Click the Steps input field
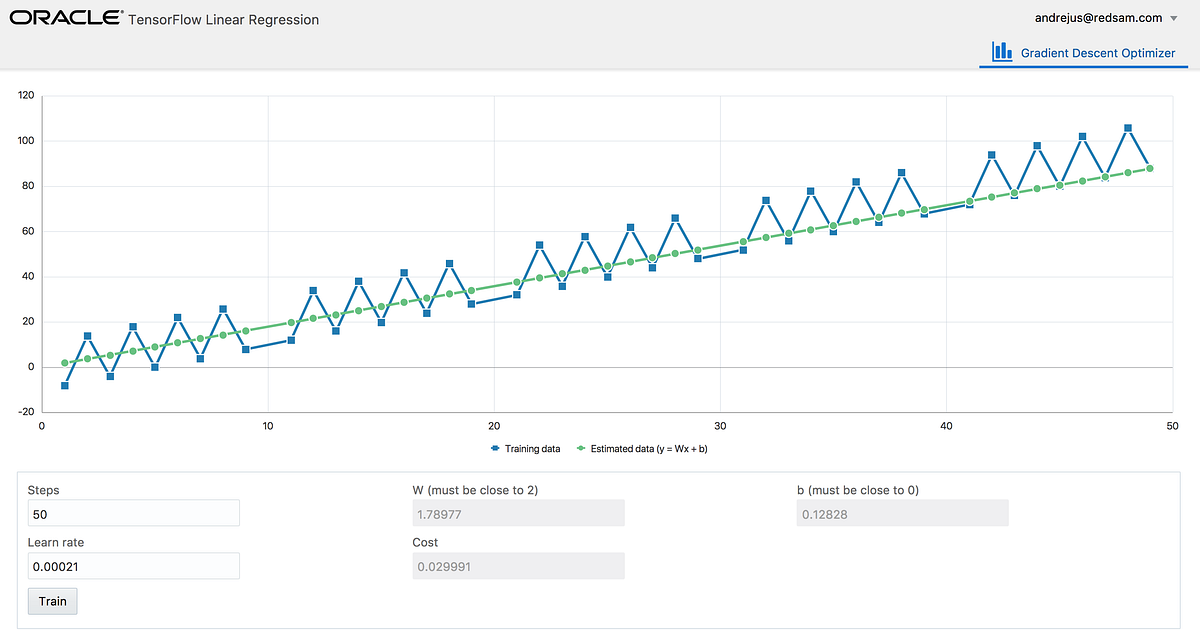Image resolution: width=1200 pixels, height=640 pixels. pos(133,512)
